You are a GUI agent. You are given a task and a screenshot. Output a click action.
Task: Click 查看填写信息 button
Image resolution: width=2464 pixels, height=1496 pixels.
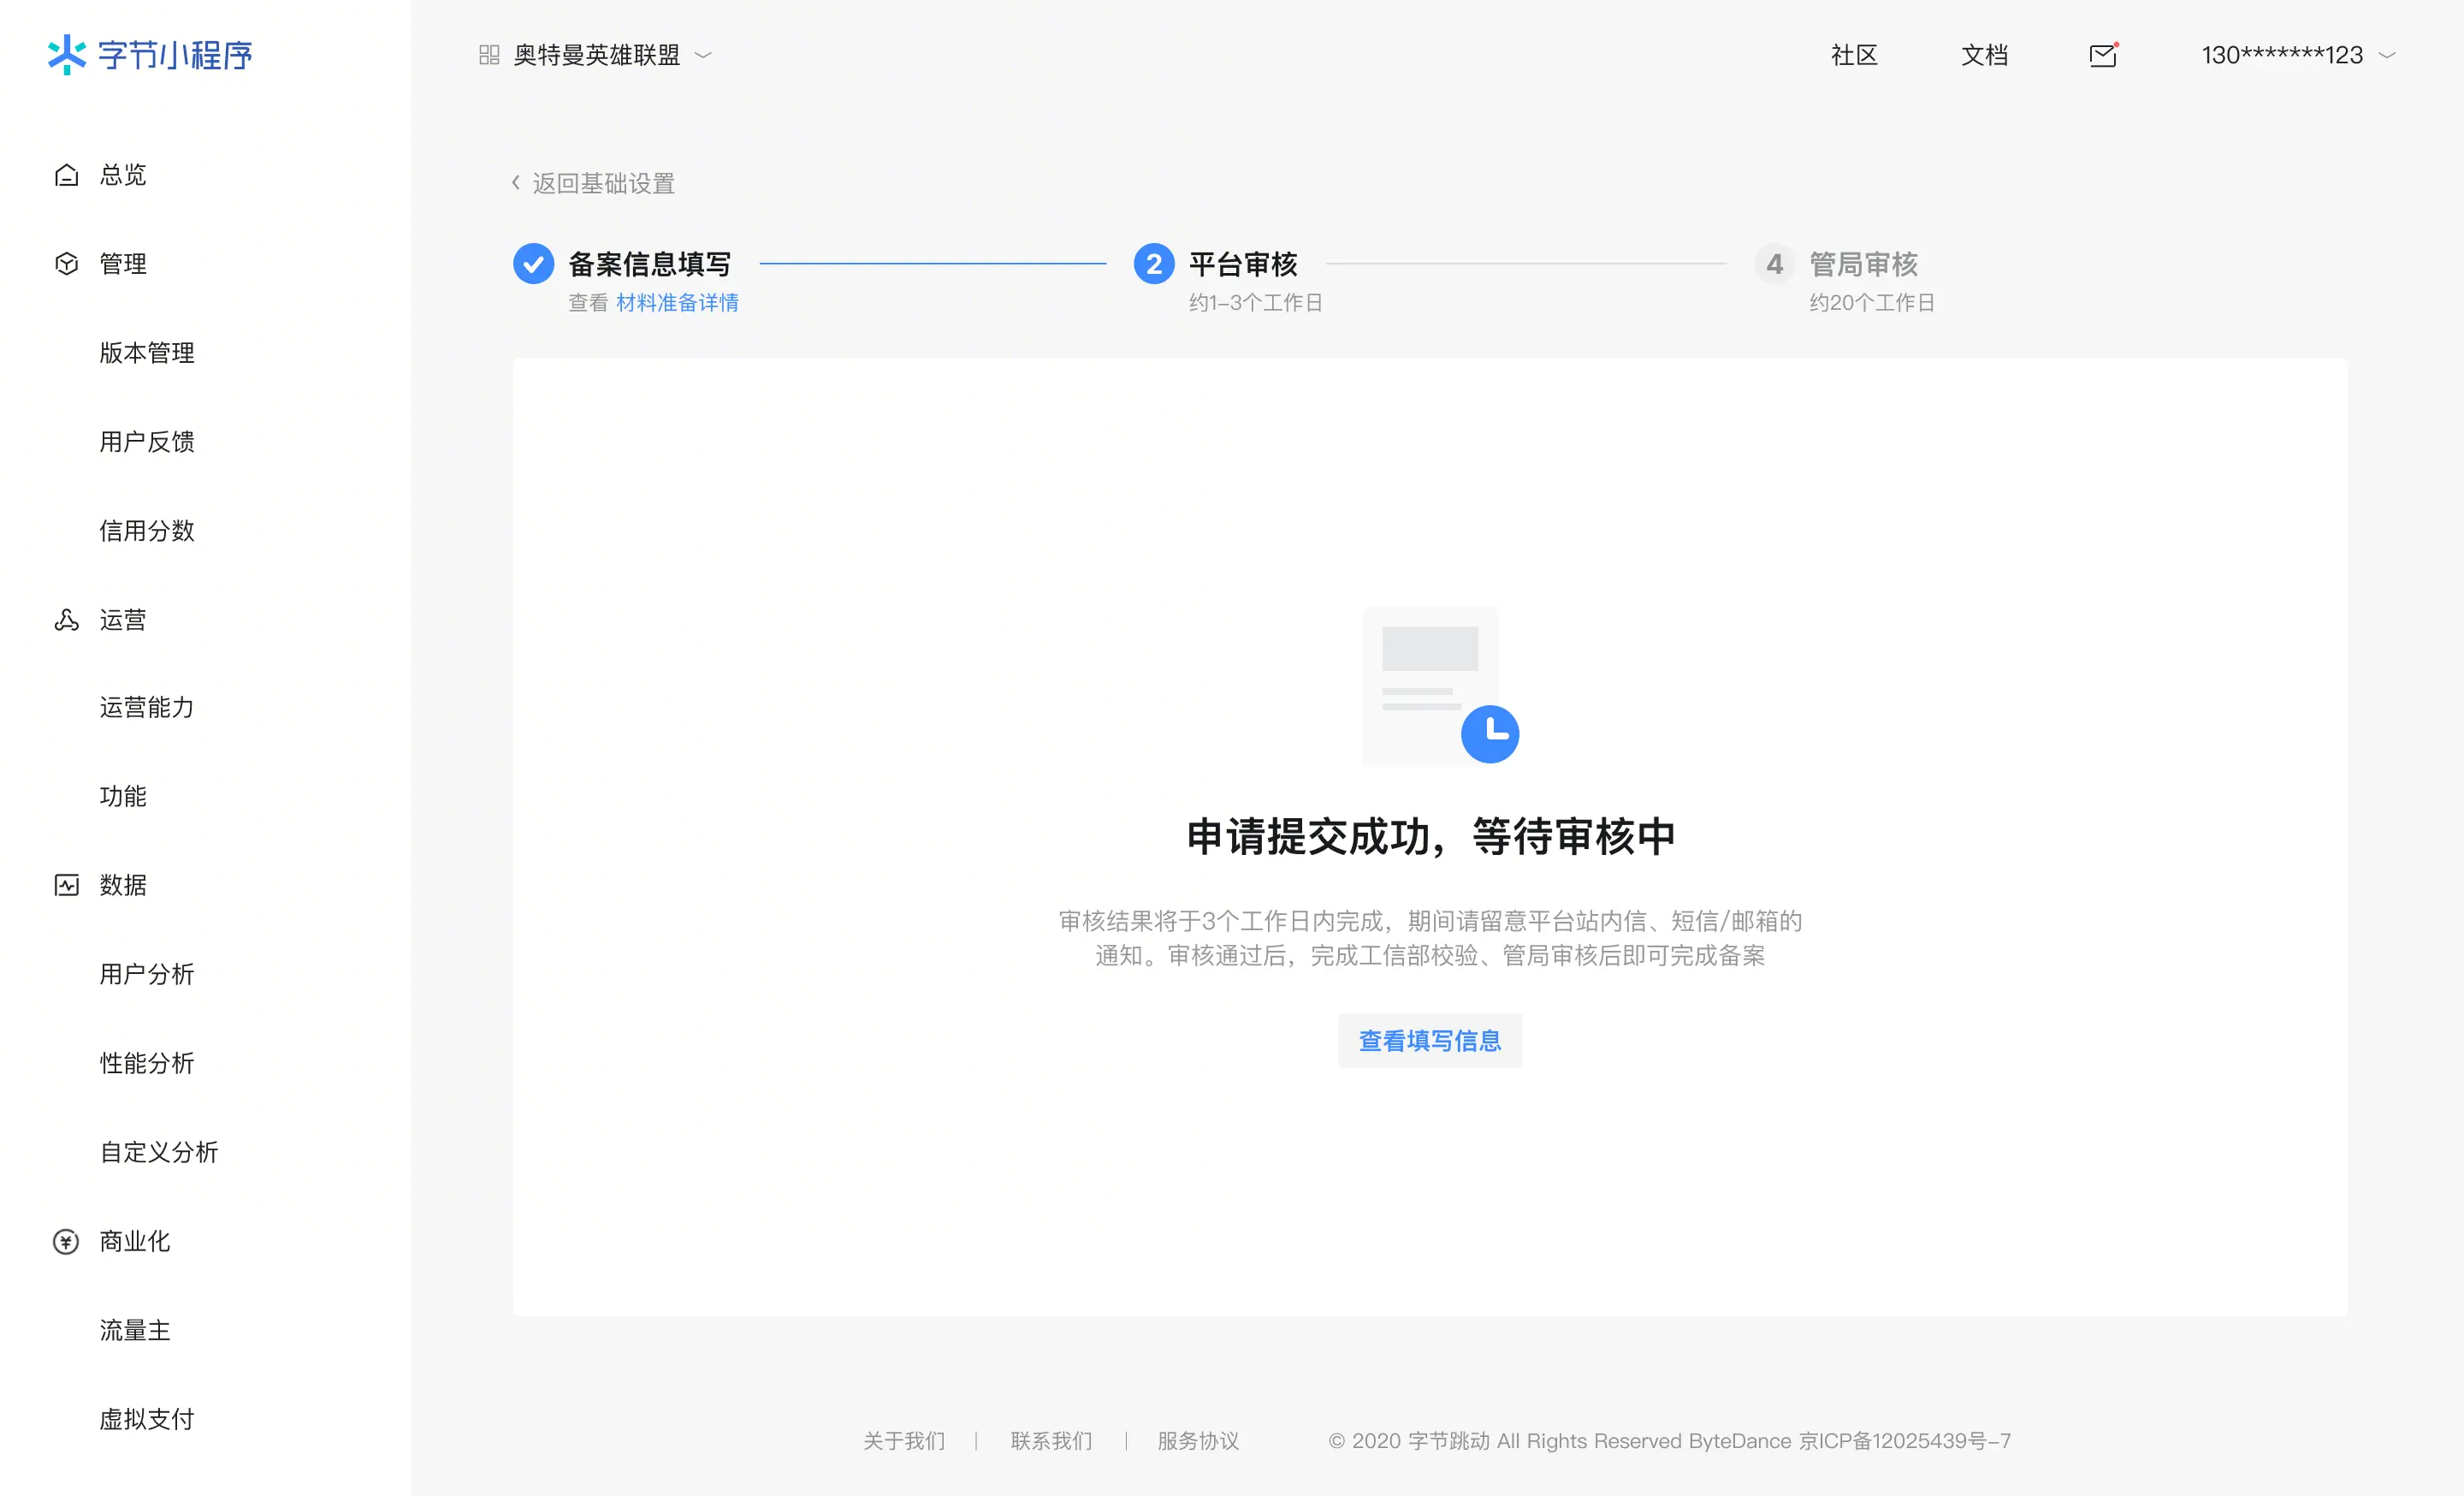pos(1429,1040)
